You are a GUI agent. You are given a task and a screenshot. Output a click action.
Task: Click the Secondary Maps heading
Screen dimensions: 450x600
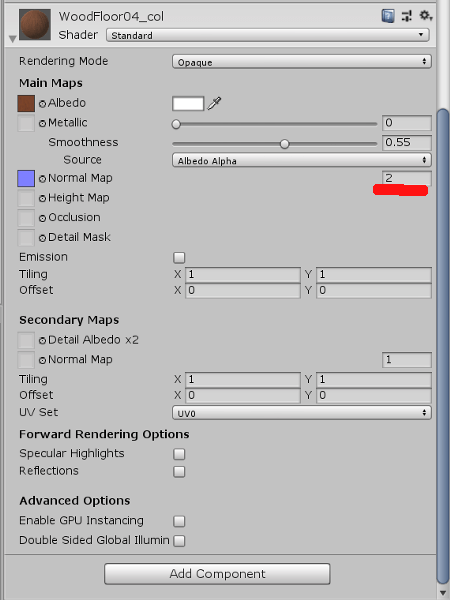coord(69,320)
